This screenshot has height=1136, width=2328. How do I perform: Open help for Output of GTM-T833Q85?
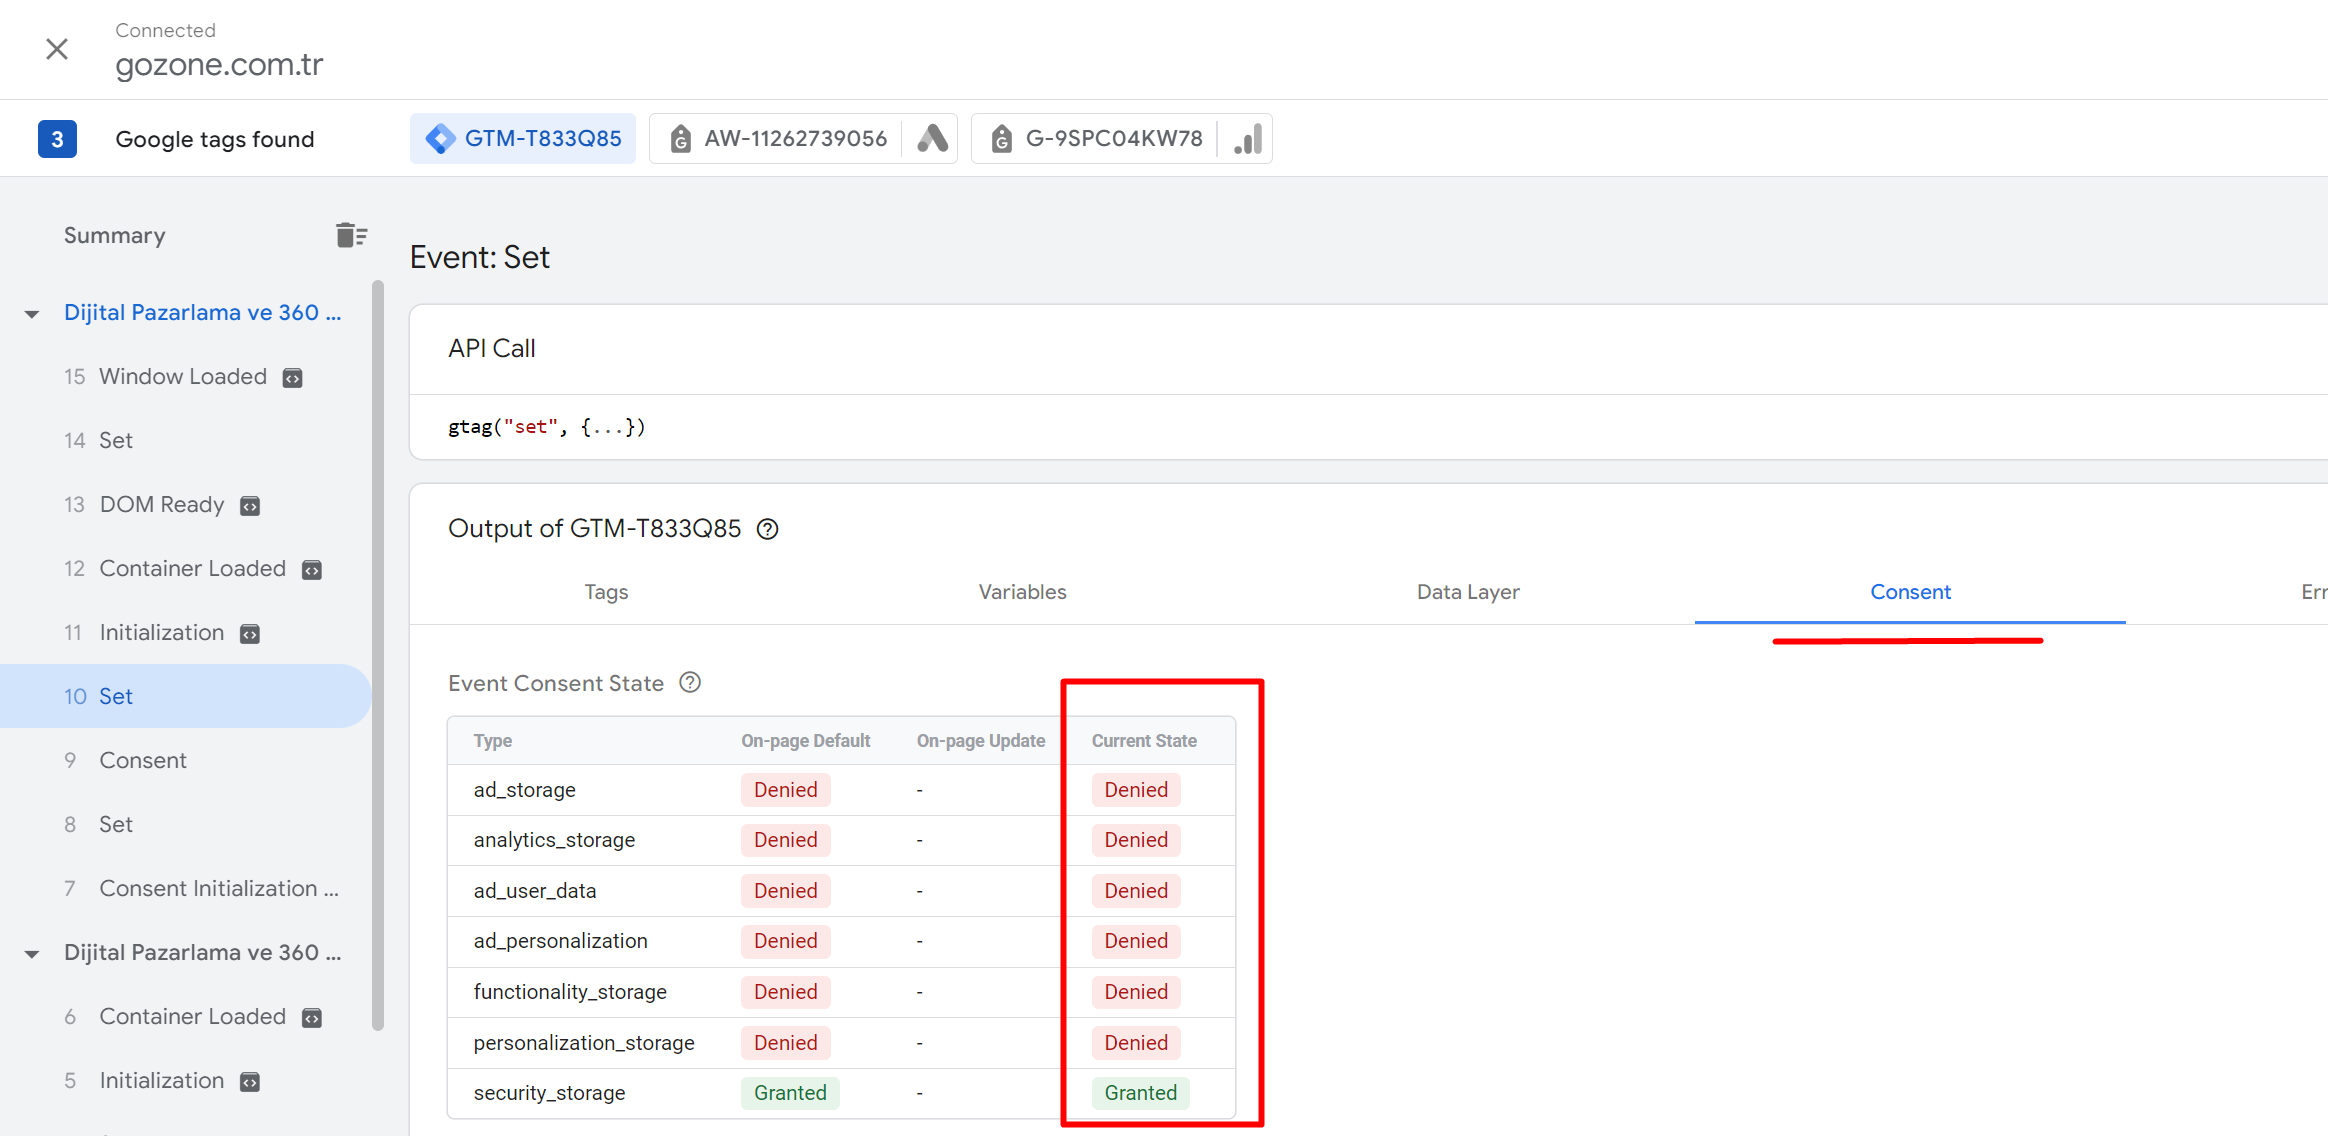pos(767,529)
